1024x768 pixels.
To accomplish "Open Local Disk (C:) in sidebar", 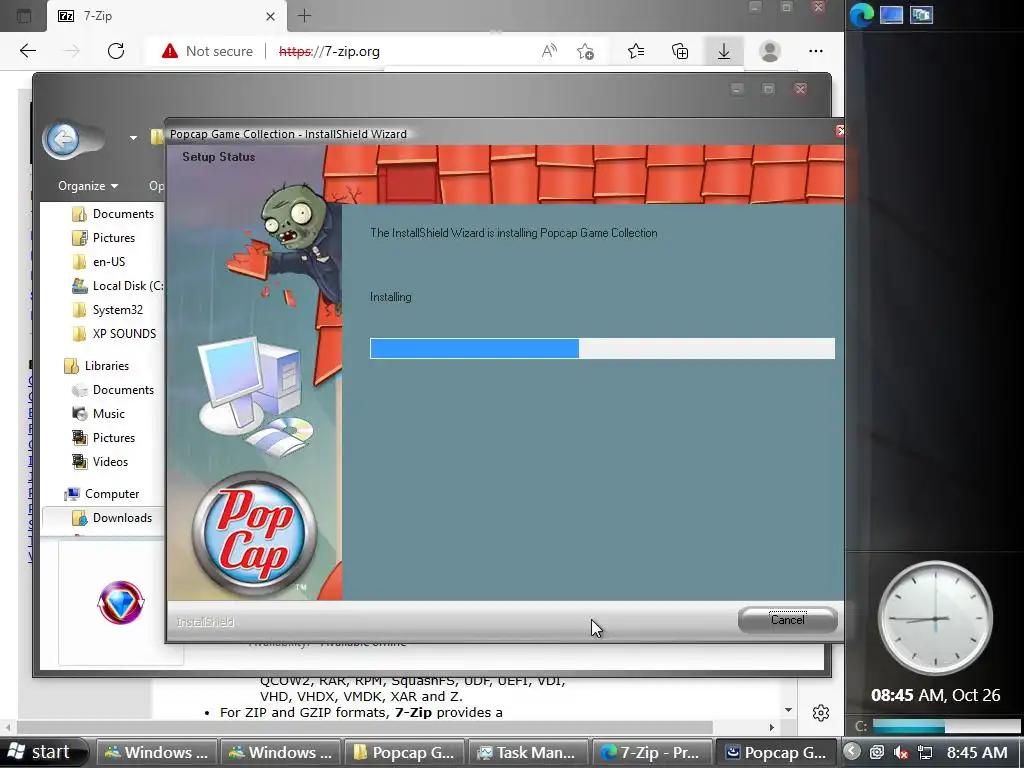I will pyautogui.click(x=117, y=286).
